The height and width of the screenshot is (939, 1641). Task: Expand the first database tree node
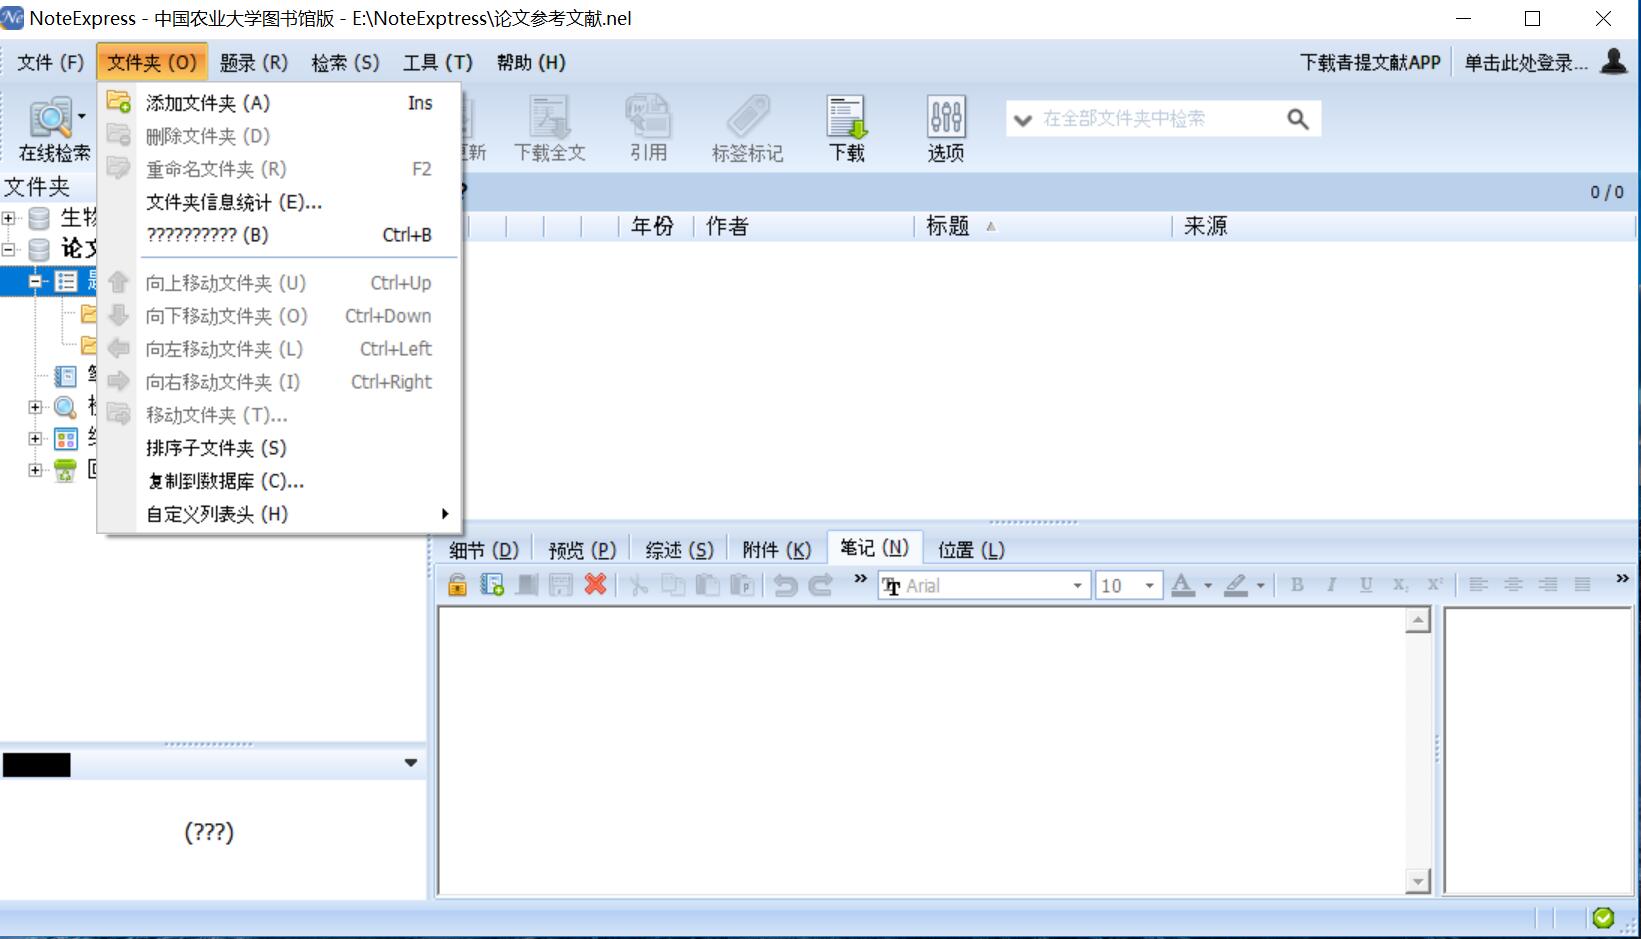(8, 218)
